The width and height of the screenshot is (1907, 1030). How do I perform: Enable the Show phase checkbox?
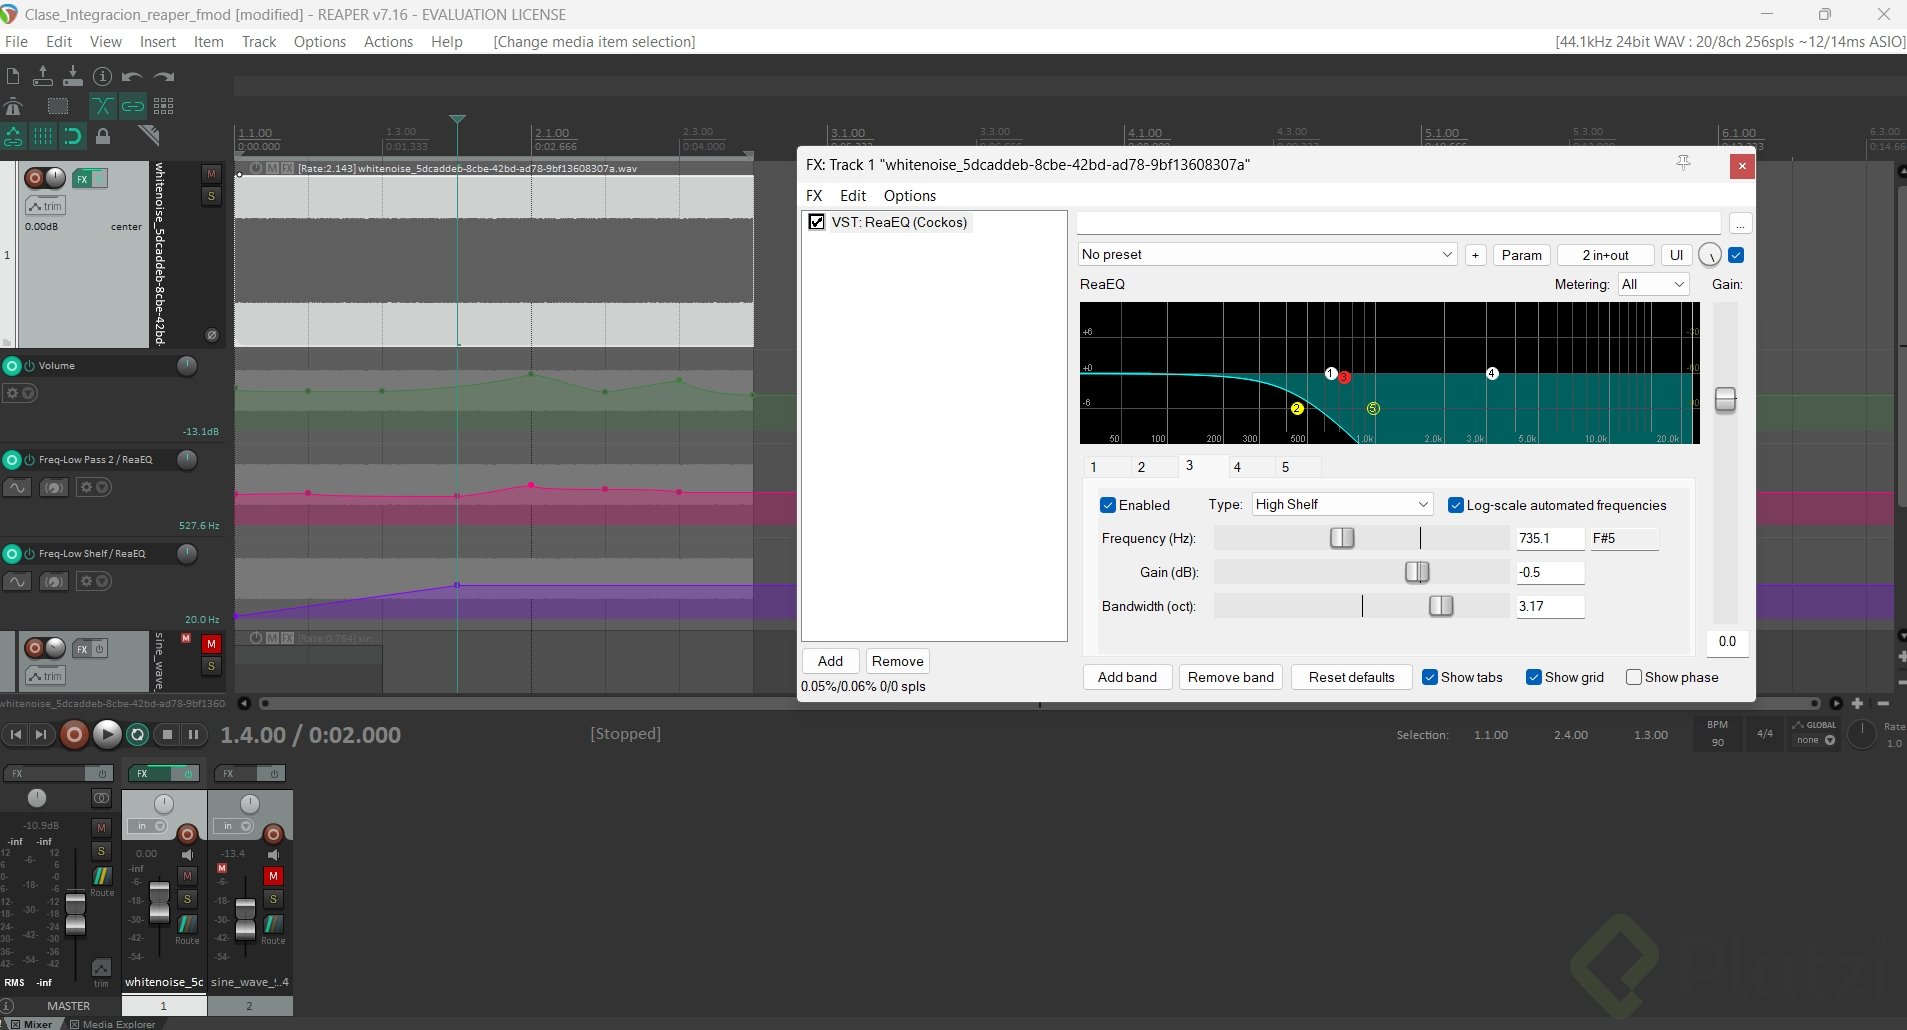pos(1634,677)
